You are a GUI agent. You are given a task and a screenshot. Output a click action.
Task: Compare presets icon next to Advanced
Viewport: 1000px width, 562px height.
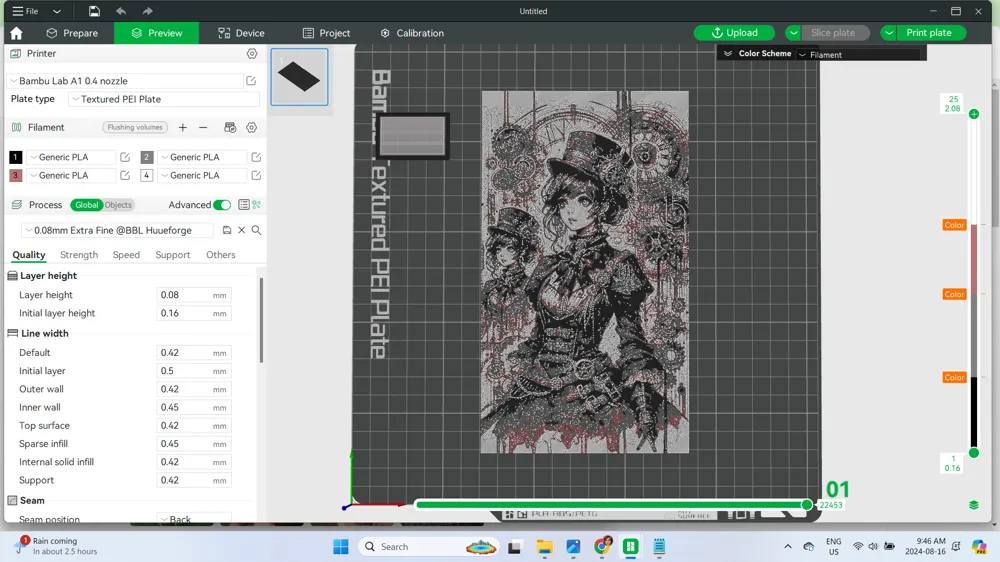tap(256, 205)
